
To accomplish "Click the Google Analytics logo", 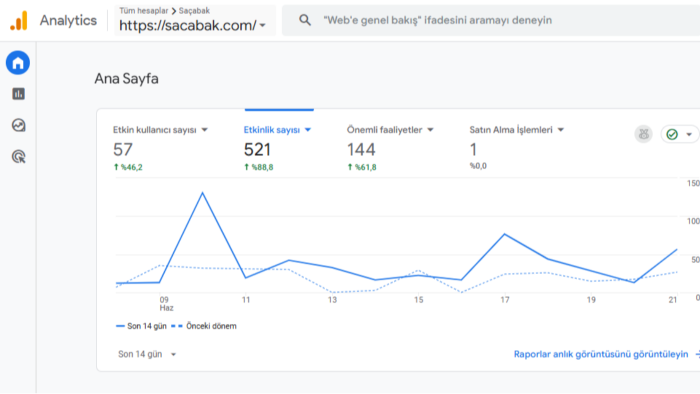I will pyautogui.click(x=19, y=21).
